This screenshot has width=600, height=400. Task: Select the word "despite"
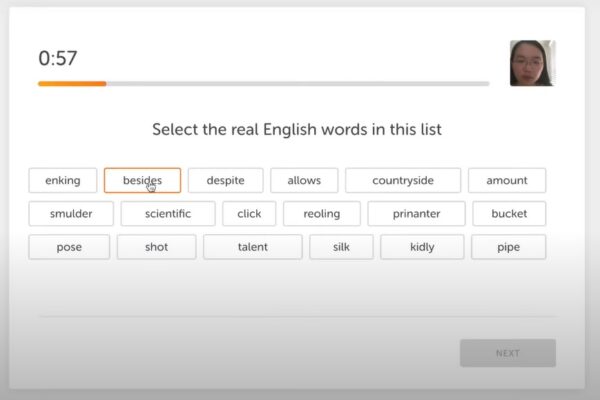(225, 180)
